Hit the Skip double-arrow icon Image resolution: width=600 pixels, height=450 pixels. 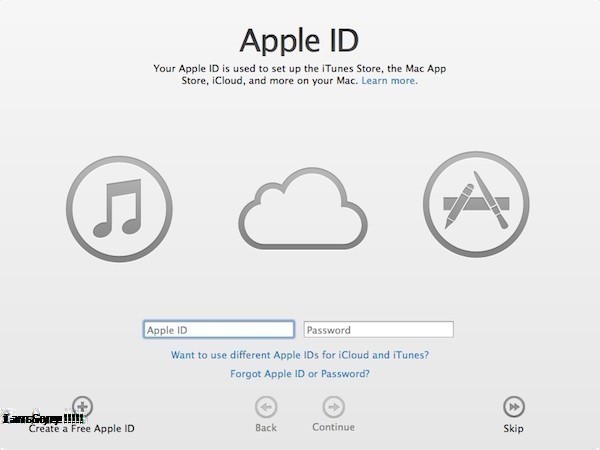click(513, 407)
